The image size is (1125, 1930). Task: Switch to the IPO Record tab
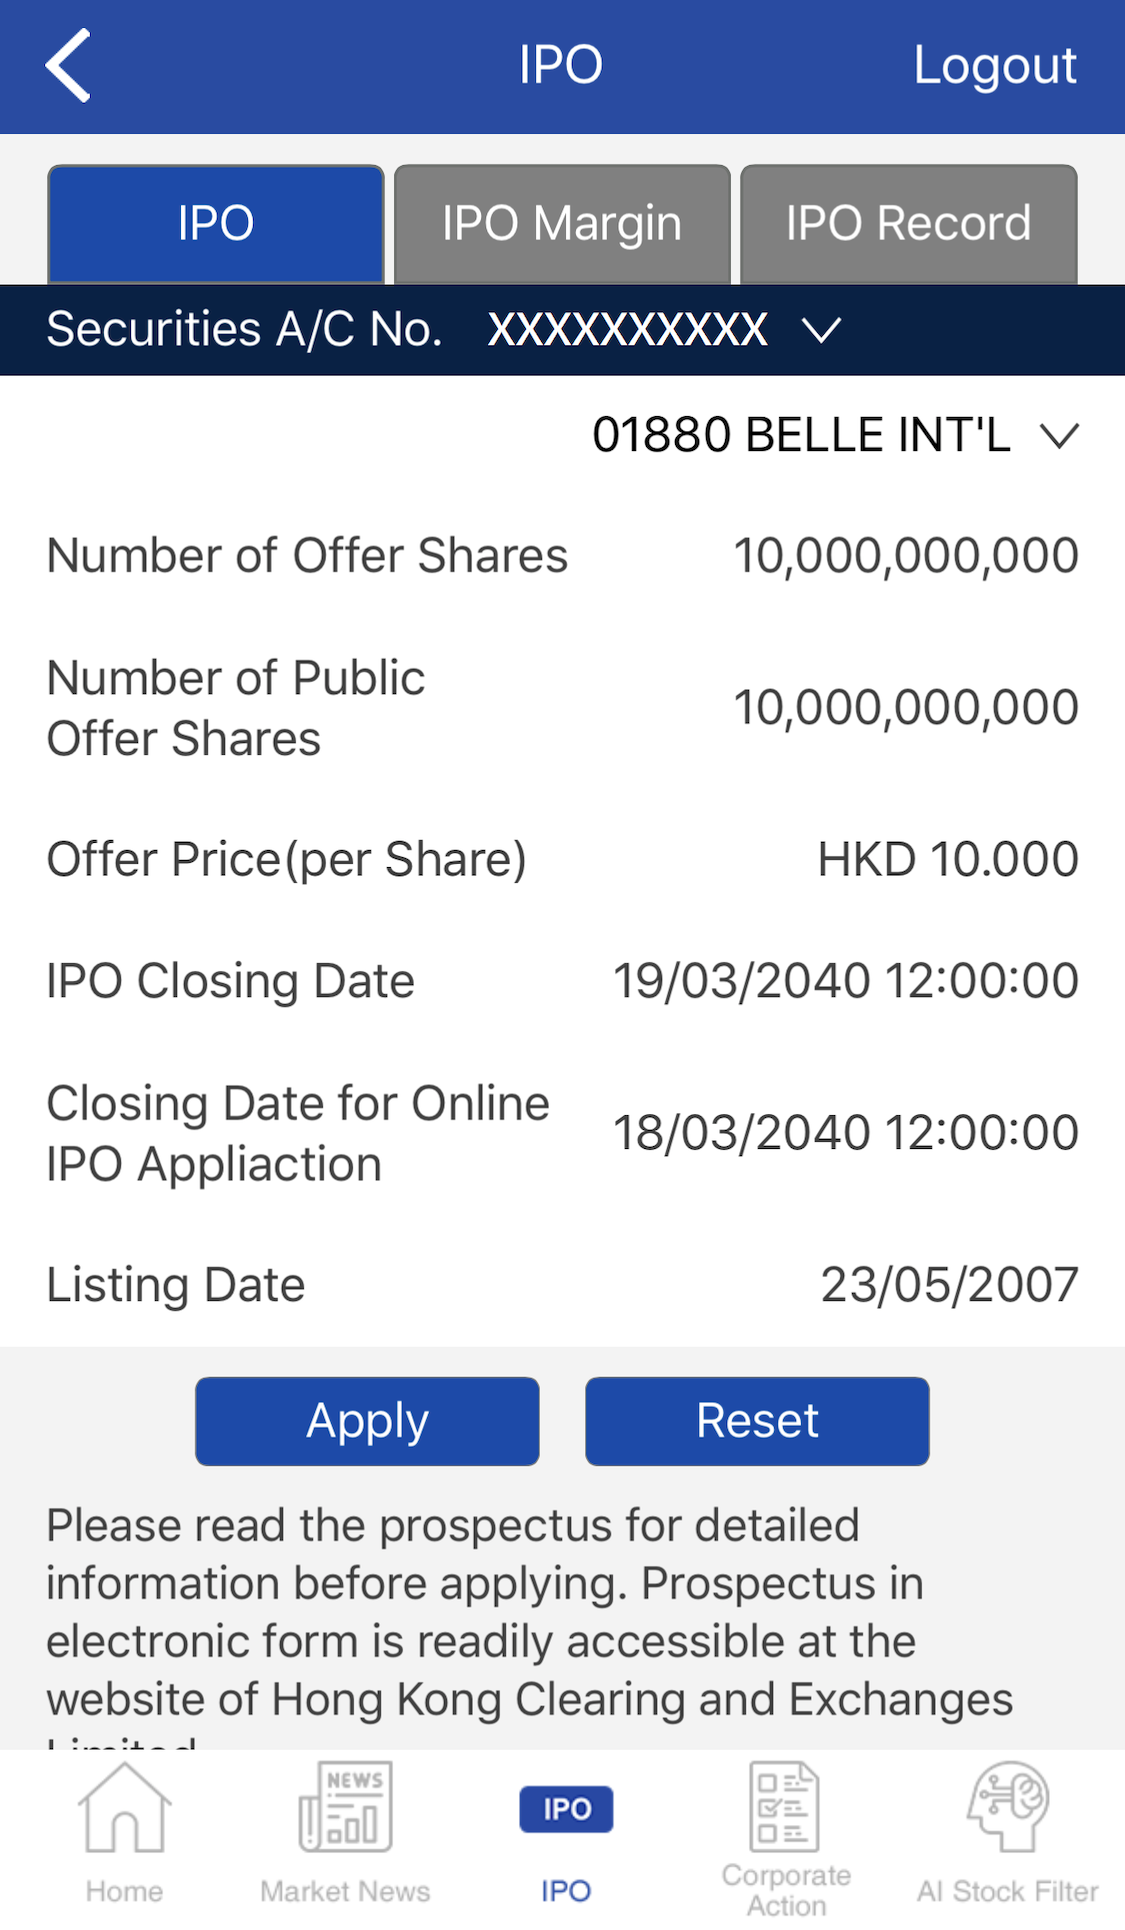(908, 224)
